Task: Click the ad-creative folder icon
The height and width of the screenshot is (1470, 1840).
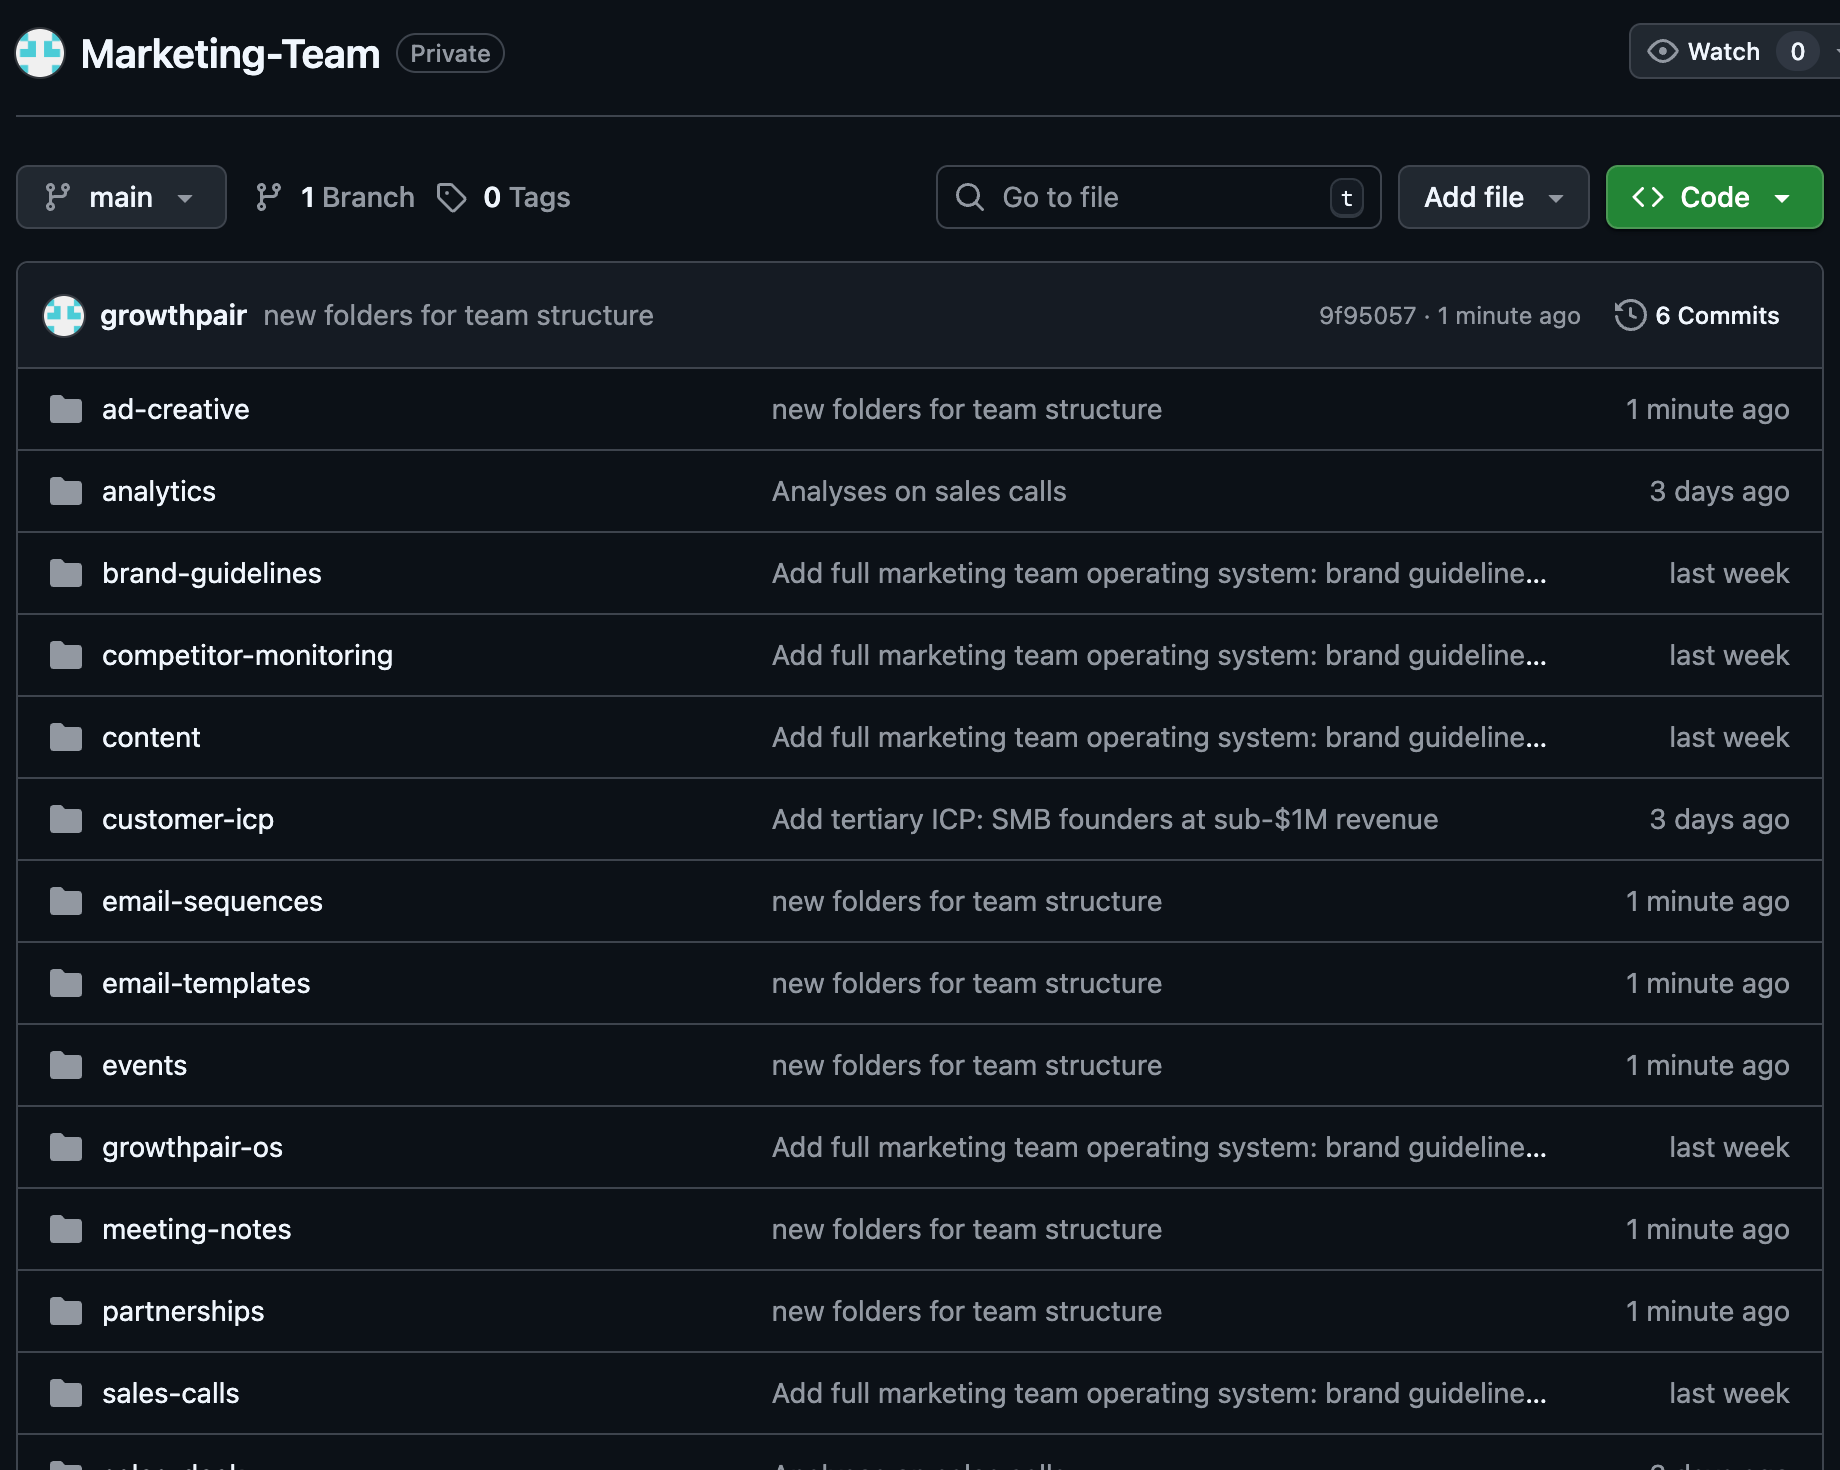Action: (x=66, y=409)
